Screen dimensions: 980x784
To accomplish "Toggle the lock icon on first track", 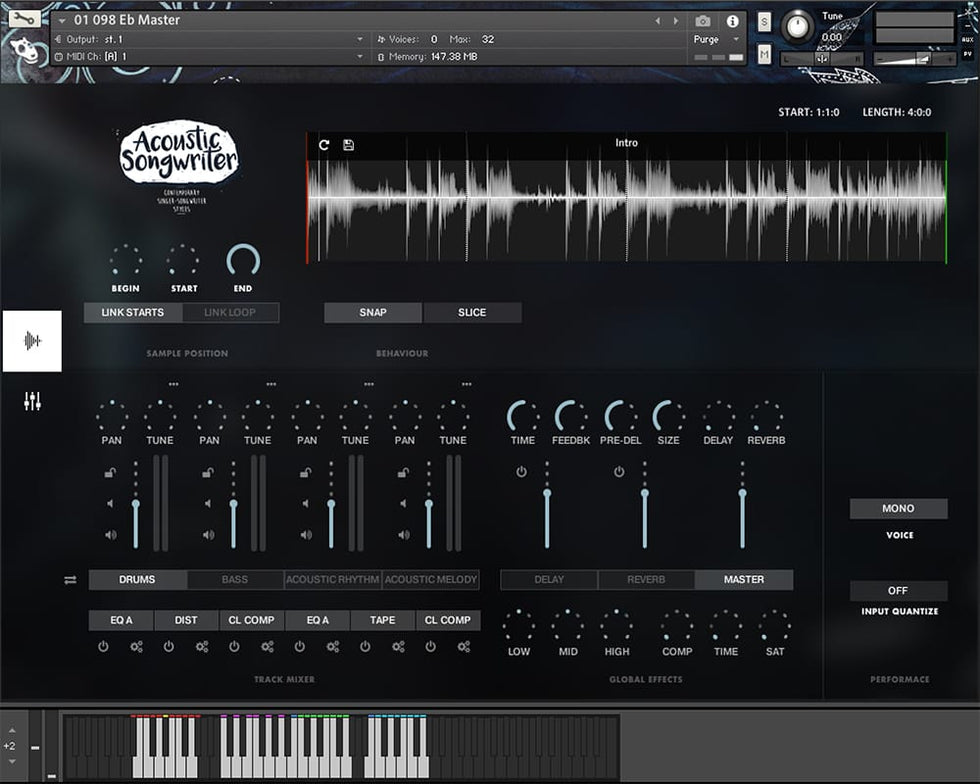I will coord(110,473).
